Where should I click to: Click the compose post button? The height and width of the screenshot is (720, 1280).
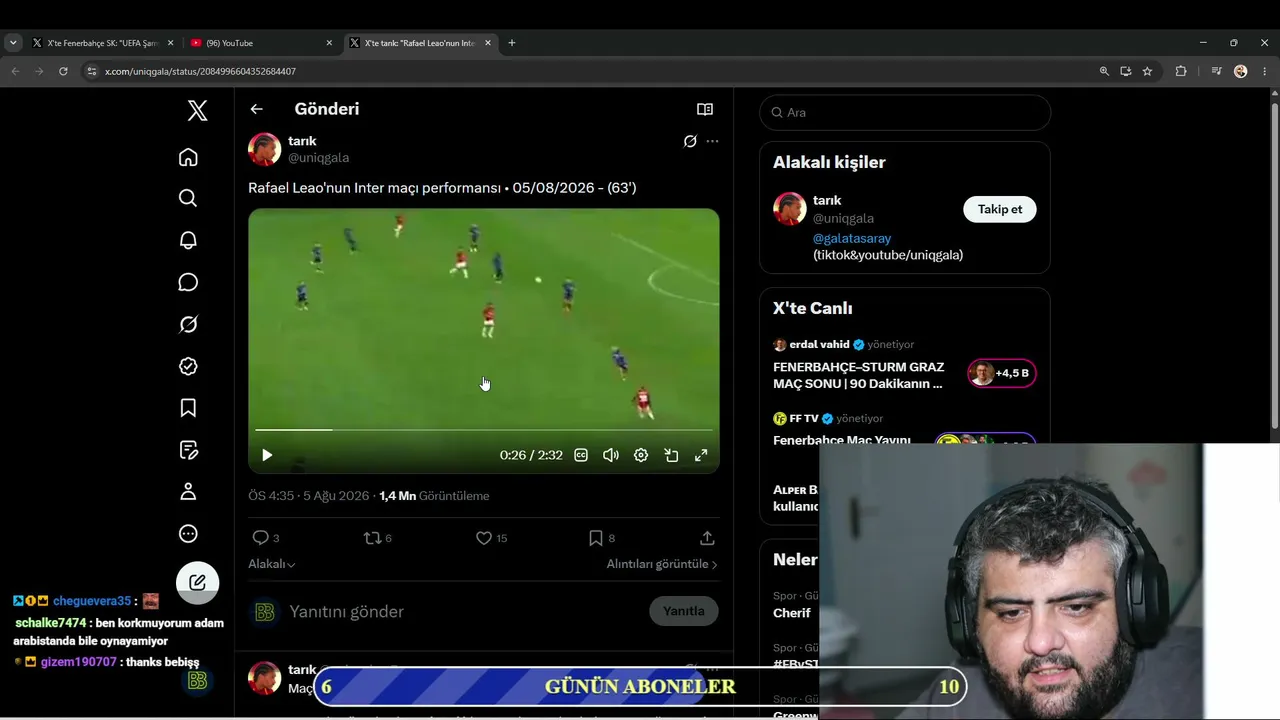(197, 582)
